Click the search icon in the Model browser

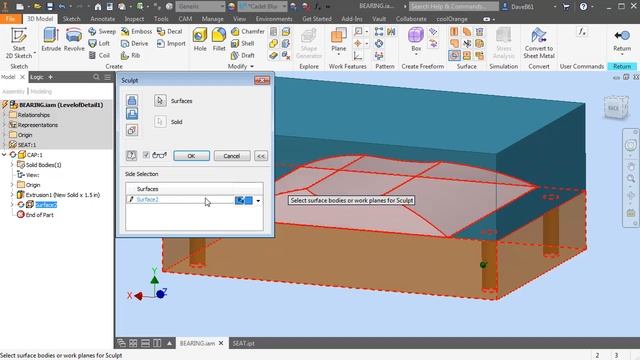pyautogui.click(x=96, y=77)
